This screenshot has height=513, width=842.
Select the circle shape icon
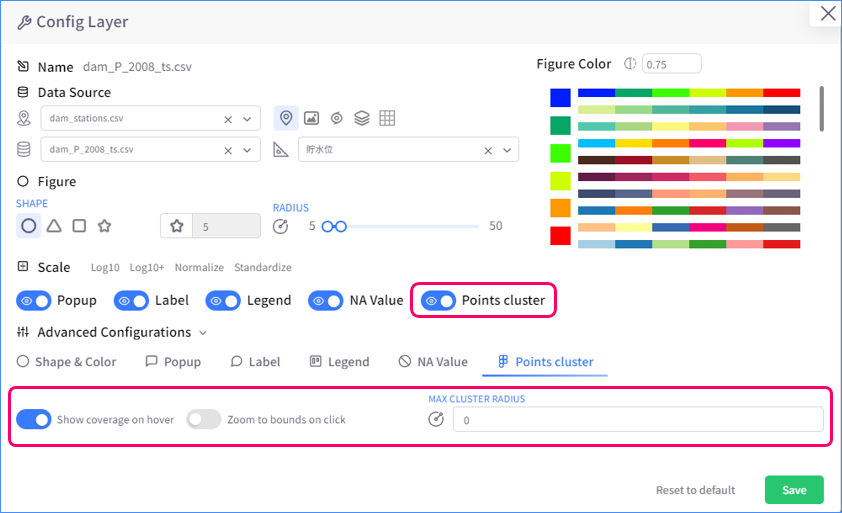tap(28, 226)
